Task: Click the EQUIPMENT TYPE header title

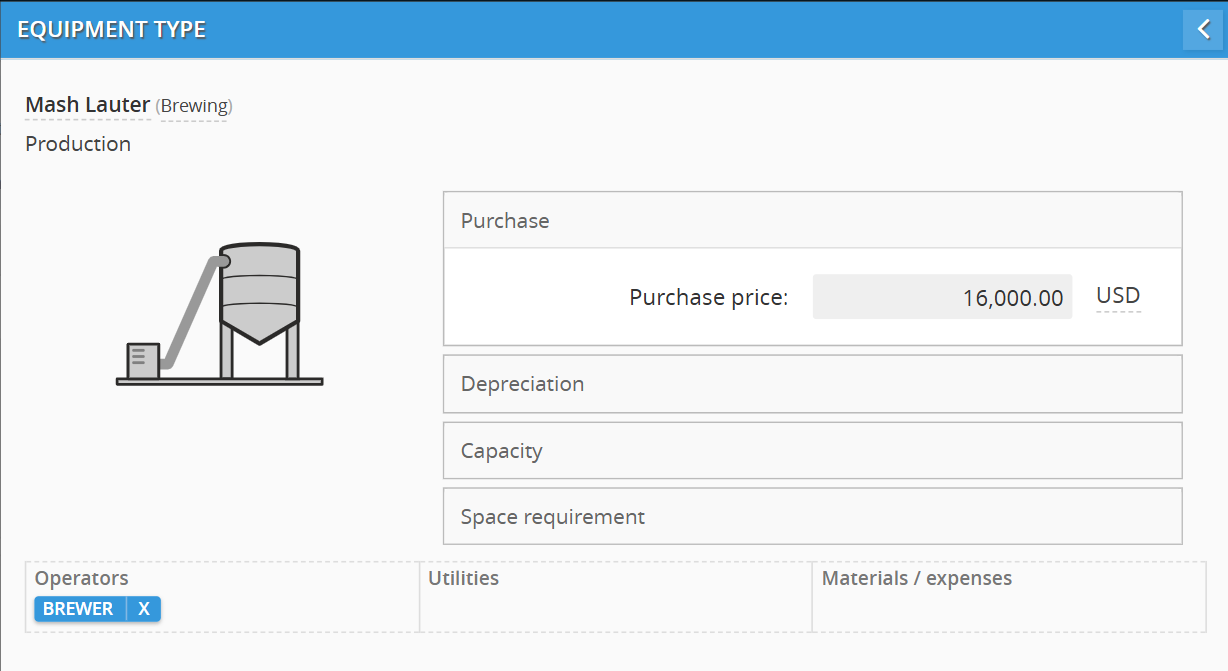Action: tap(112, 30)
